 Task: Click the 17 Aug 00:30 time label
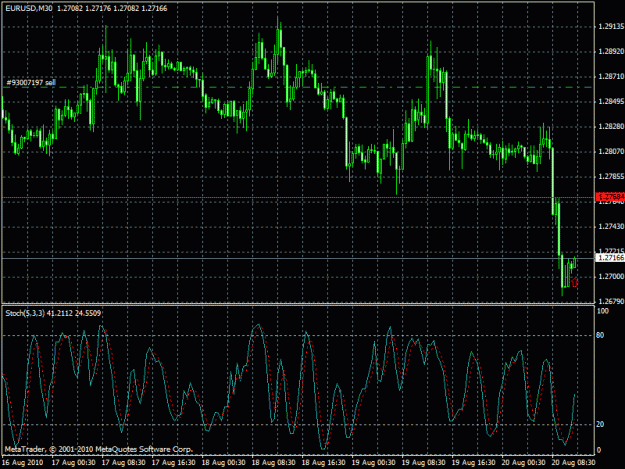74,463
